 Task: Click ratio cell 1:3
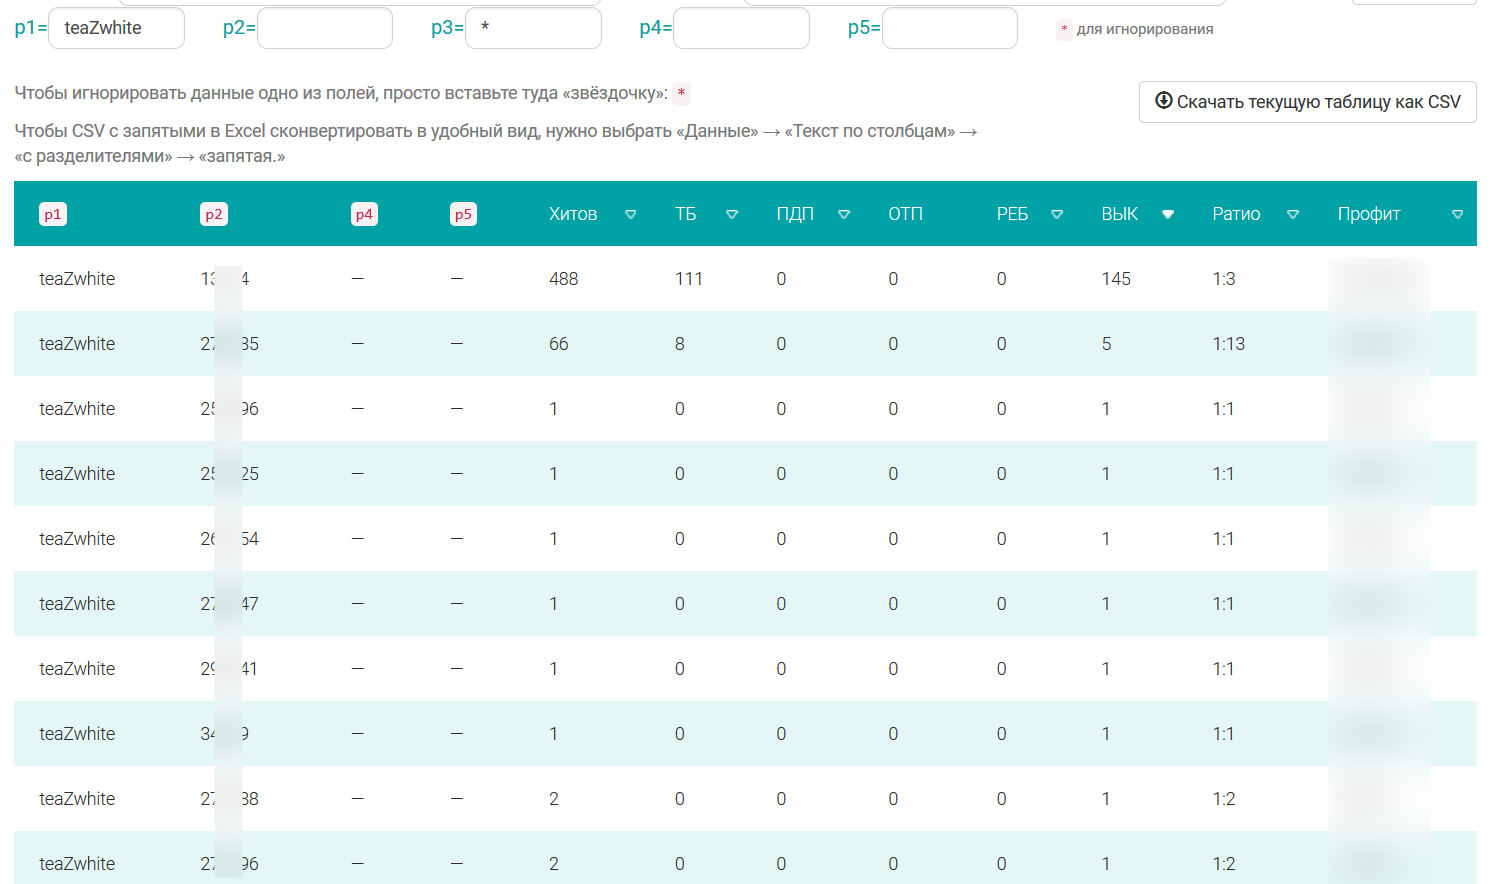point(1224,279)
